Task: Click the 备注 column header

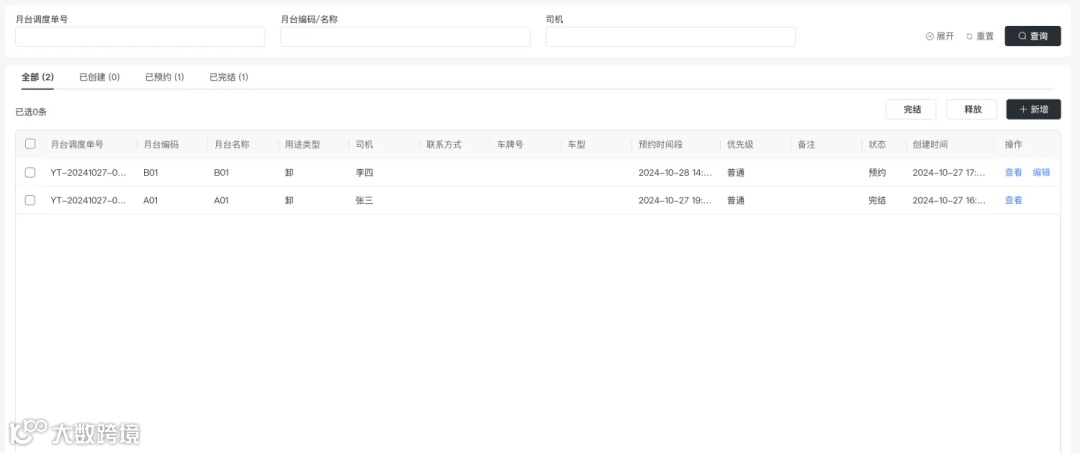Action: pyautogui.click(x=807, y=145)
